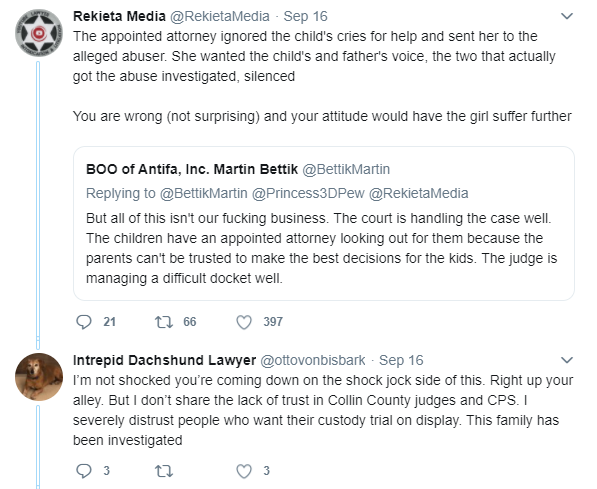Open the Rekieta Media tweet options chevron

[x=567, y=16]
